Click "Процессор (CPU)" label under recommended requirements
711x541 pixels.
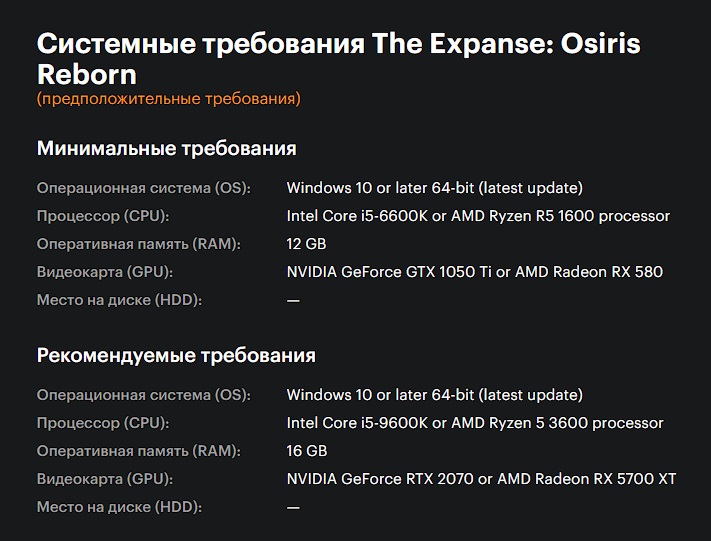103,423
